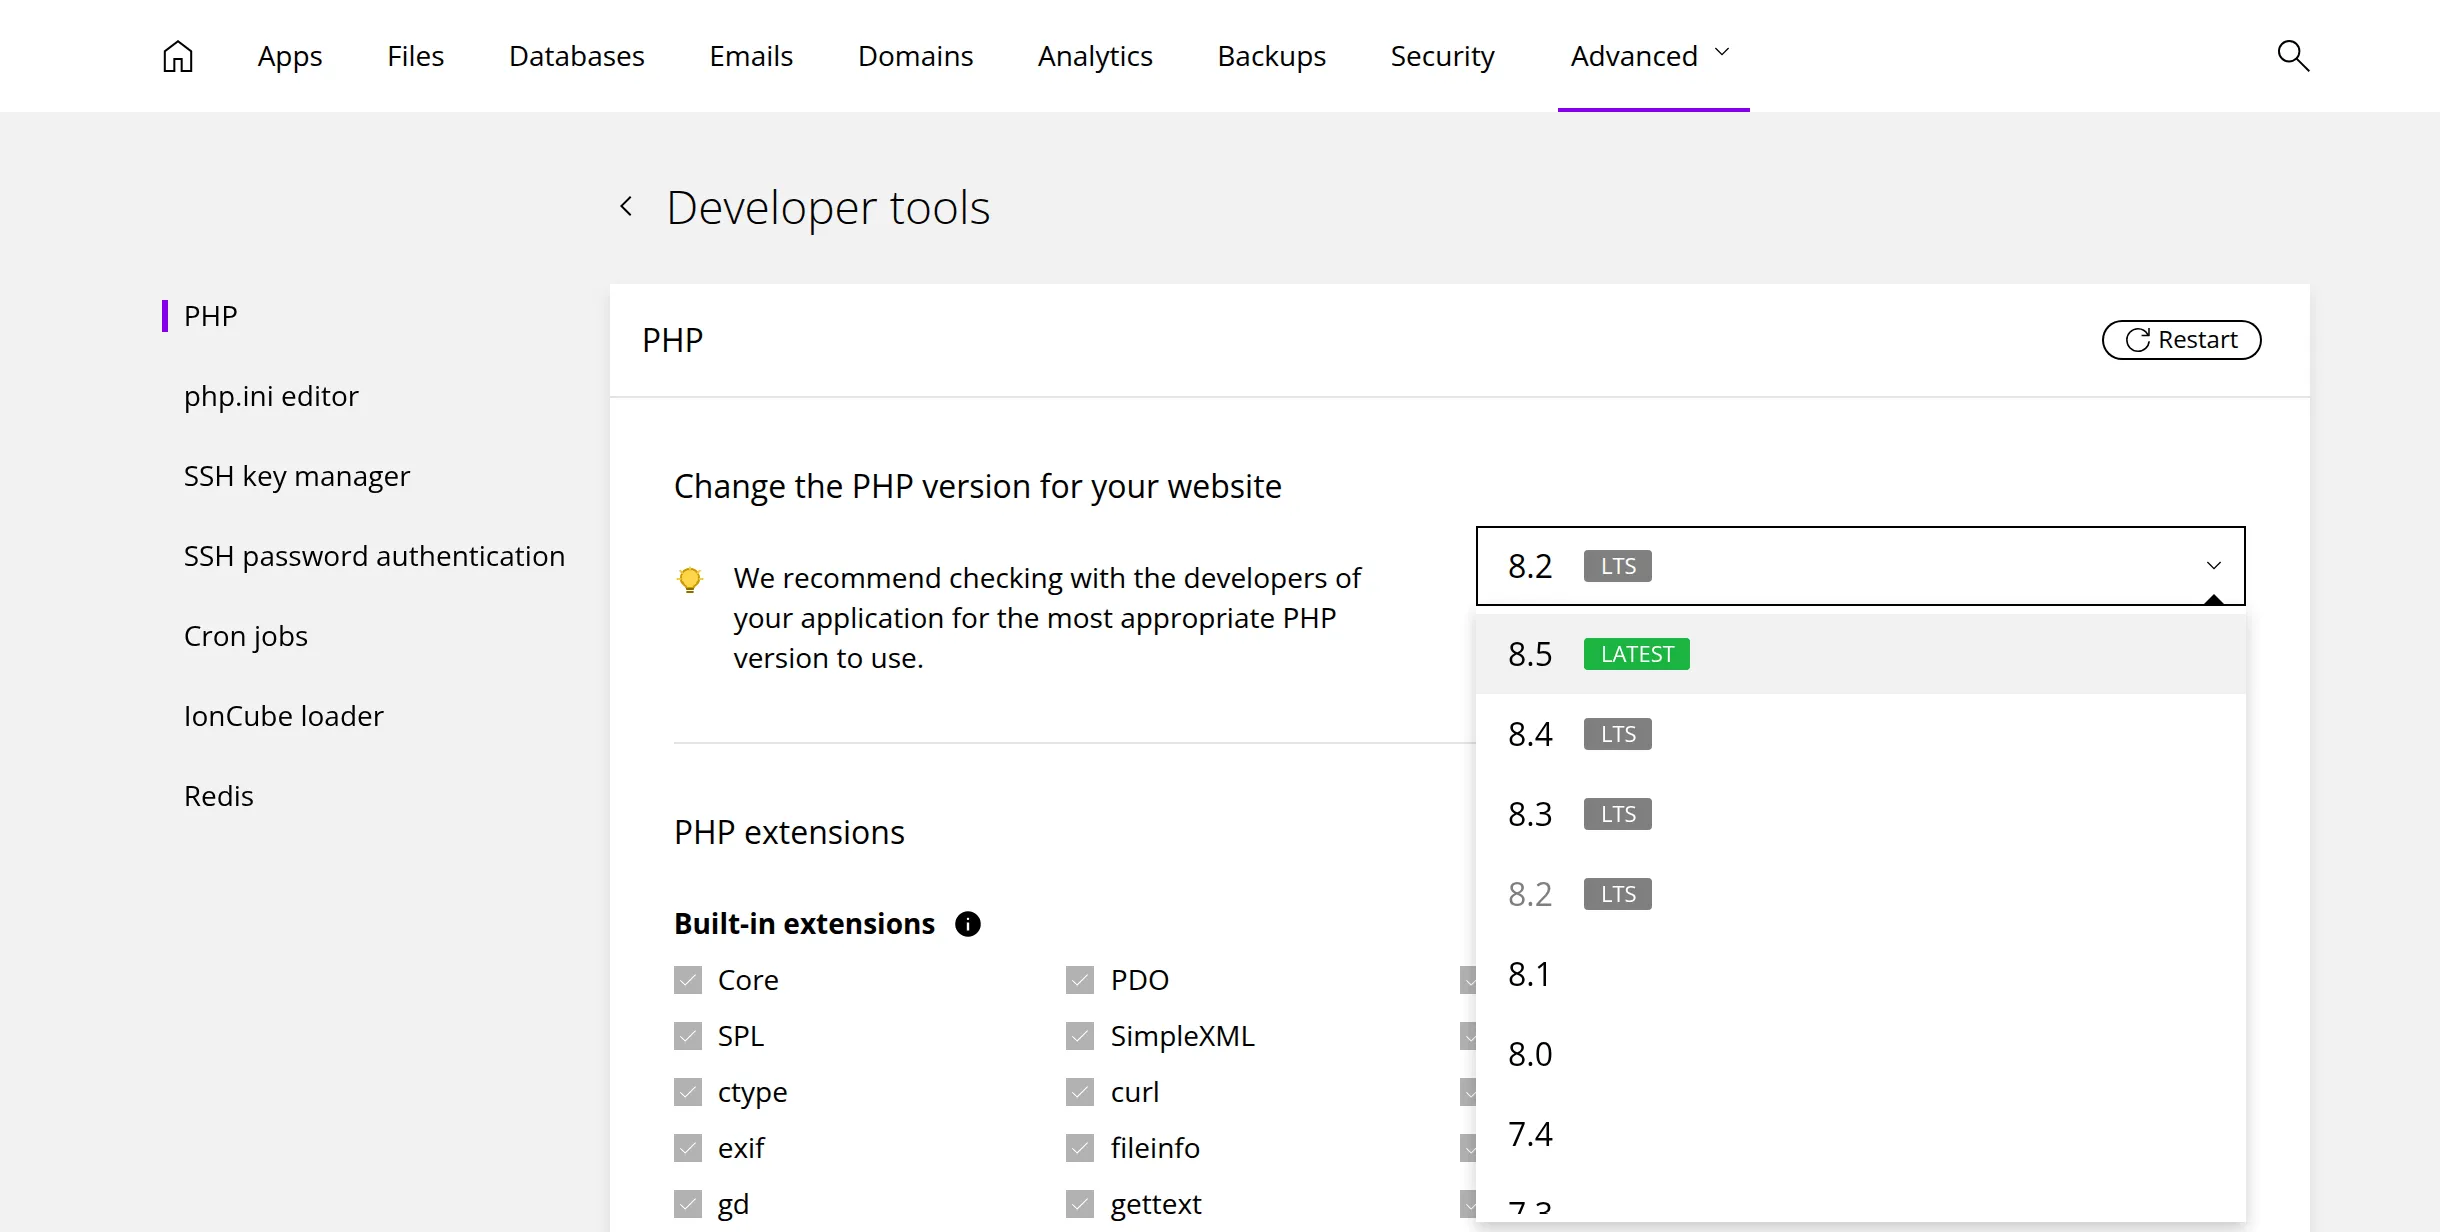This screenshot has width=2440, height=1232.
Task: Click the lightbulb tip icon
Action: tap(689, 580)
